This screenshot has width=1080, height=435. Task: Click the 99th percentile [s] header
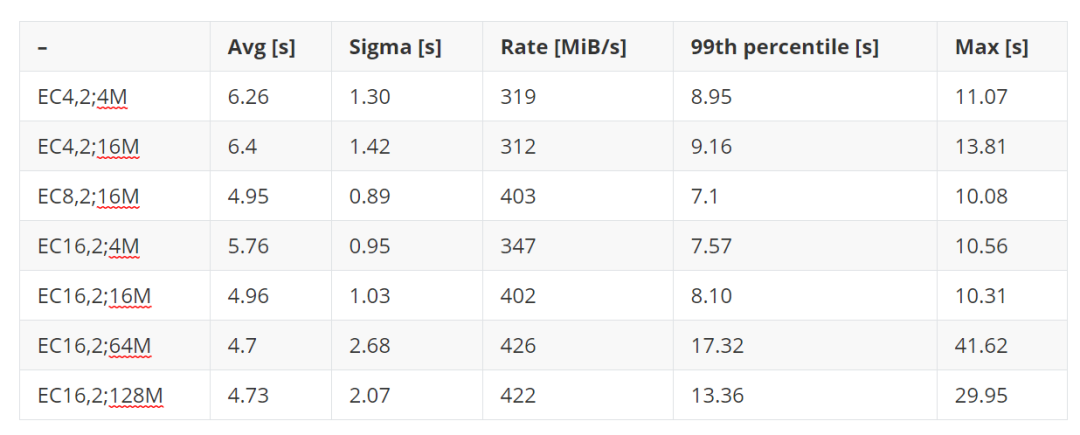784,47
